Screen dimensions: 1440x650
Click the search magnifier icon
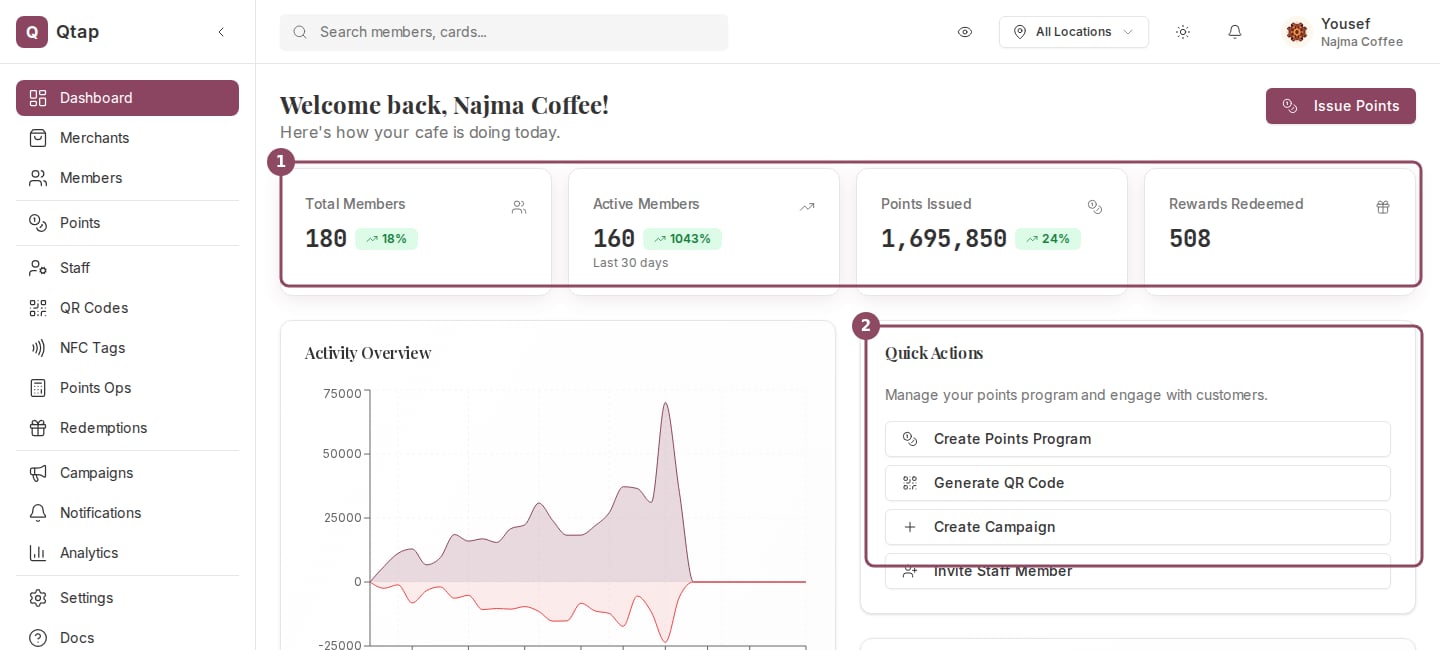(x=300, y=32)
